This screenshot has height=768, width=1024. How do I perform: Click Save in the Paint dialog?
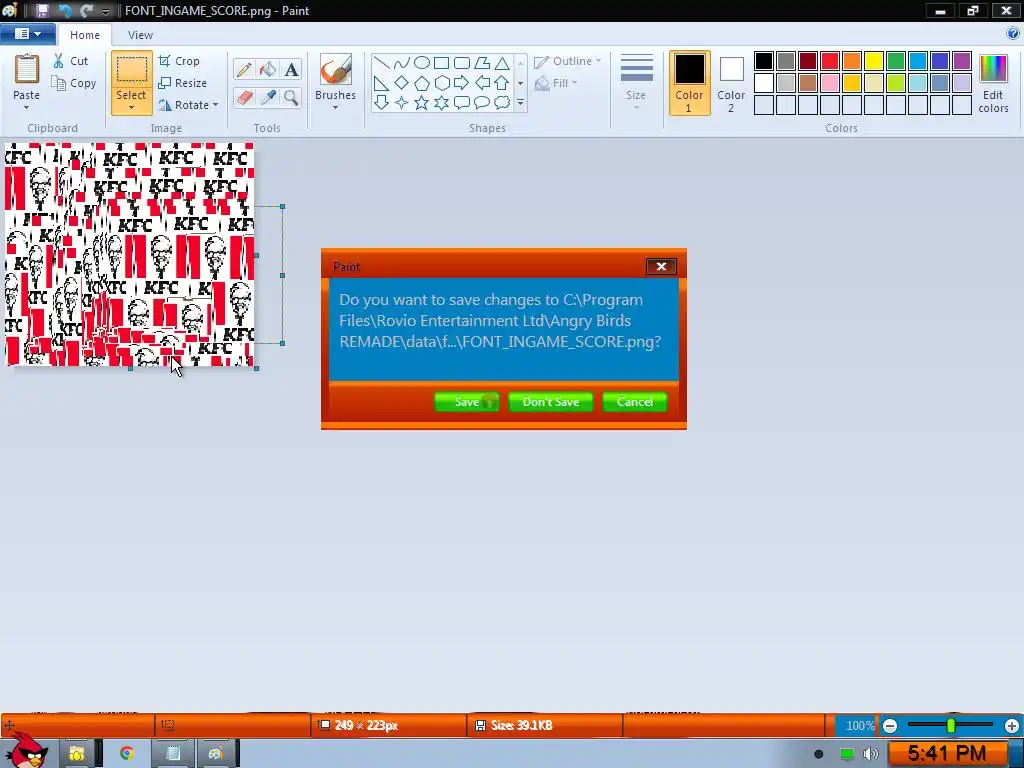467,402
